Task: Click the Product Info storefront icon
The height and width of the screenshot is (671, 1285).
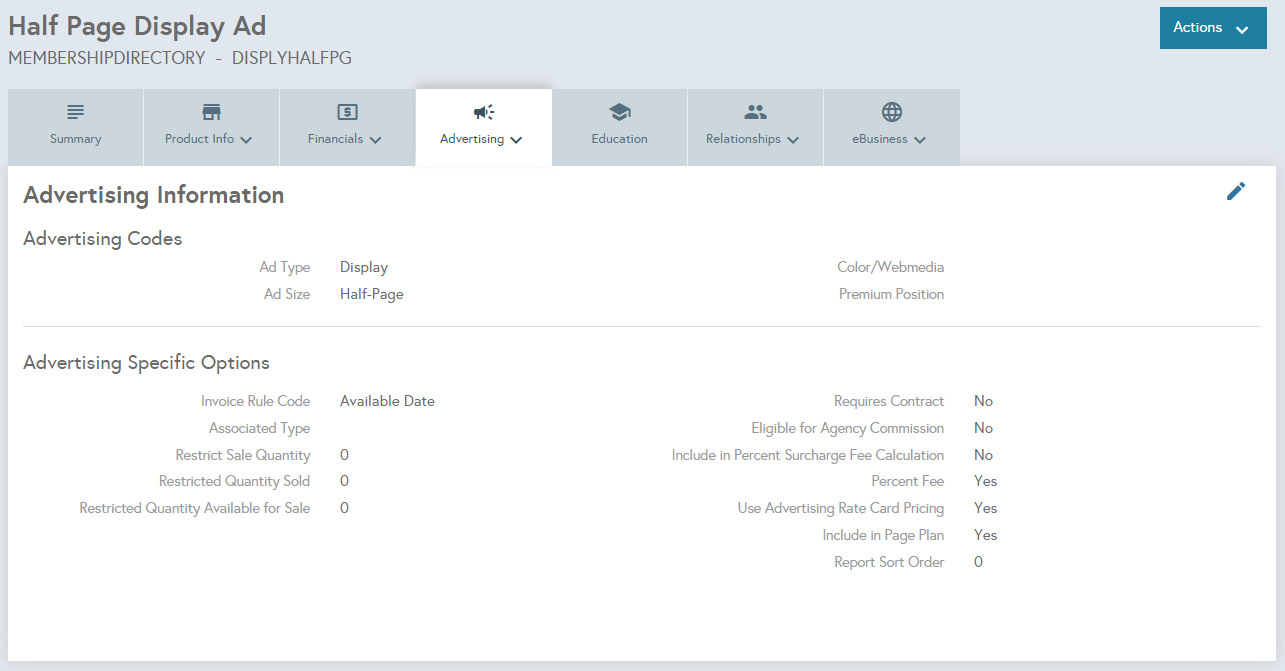Action: 211,111
